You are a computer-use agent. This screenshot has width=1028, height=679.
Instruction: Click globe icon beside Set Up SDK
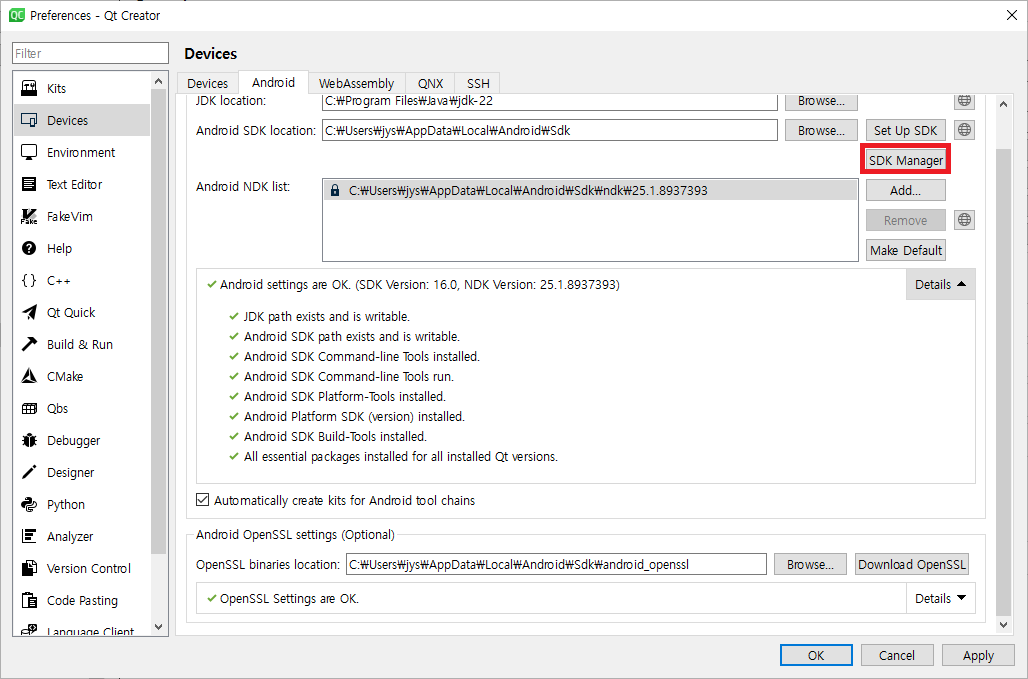pos(964,130)
